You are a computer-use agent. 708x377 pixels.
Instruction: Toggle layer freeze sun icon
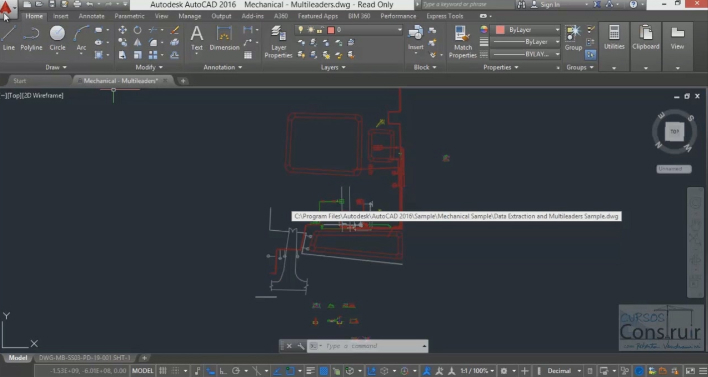coord(311,30)
